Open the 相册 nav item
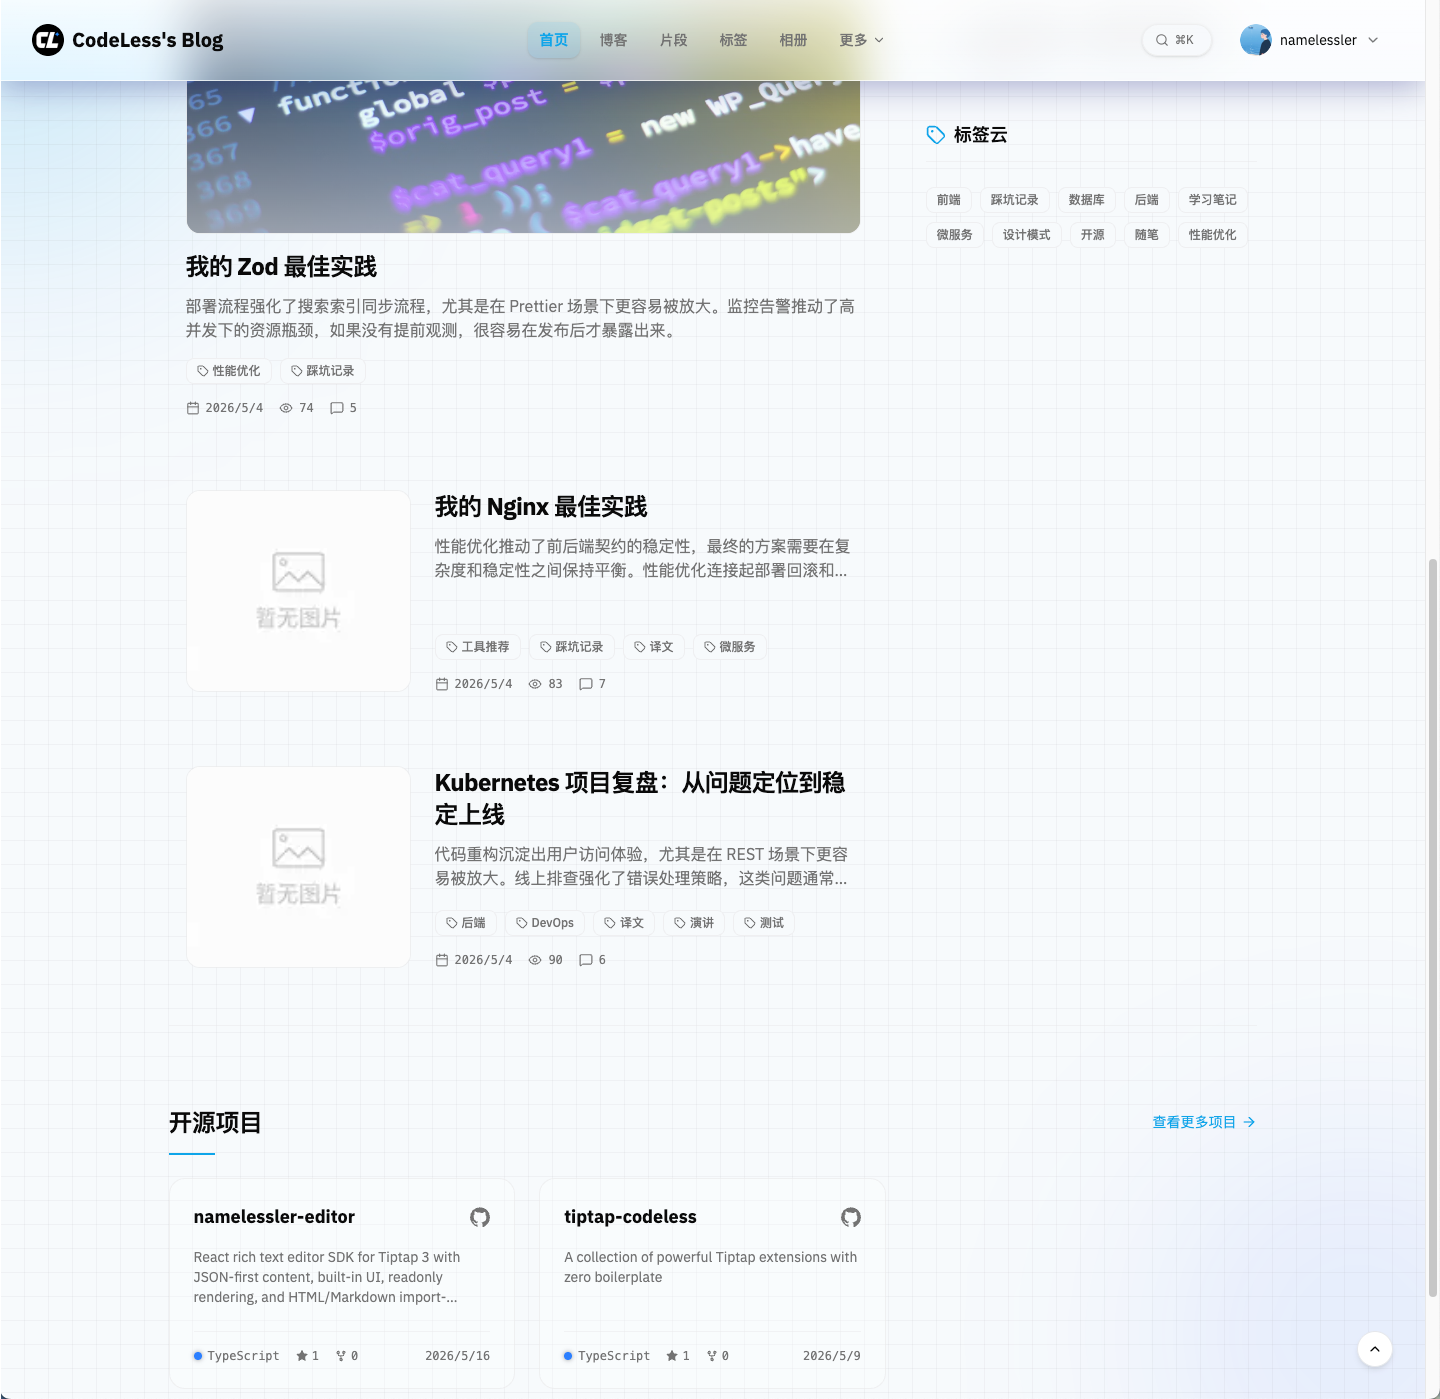The height and width of the screenshot is (1399, 1440). pos(794,40)
